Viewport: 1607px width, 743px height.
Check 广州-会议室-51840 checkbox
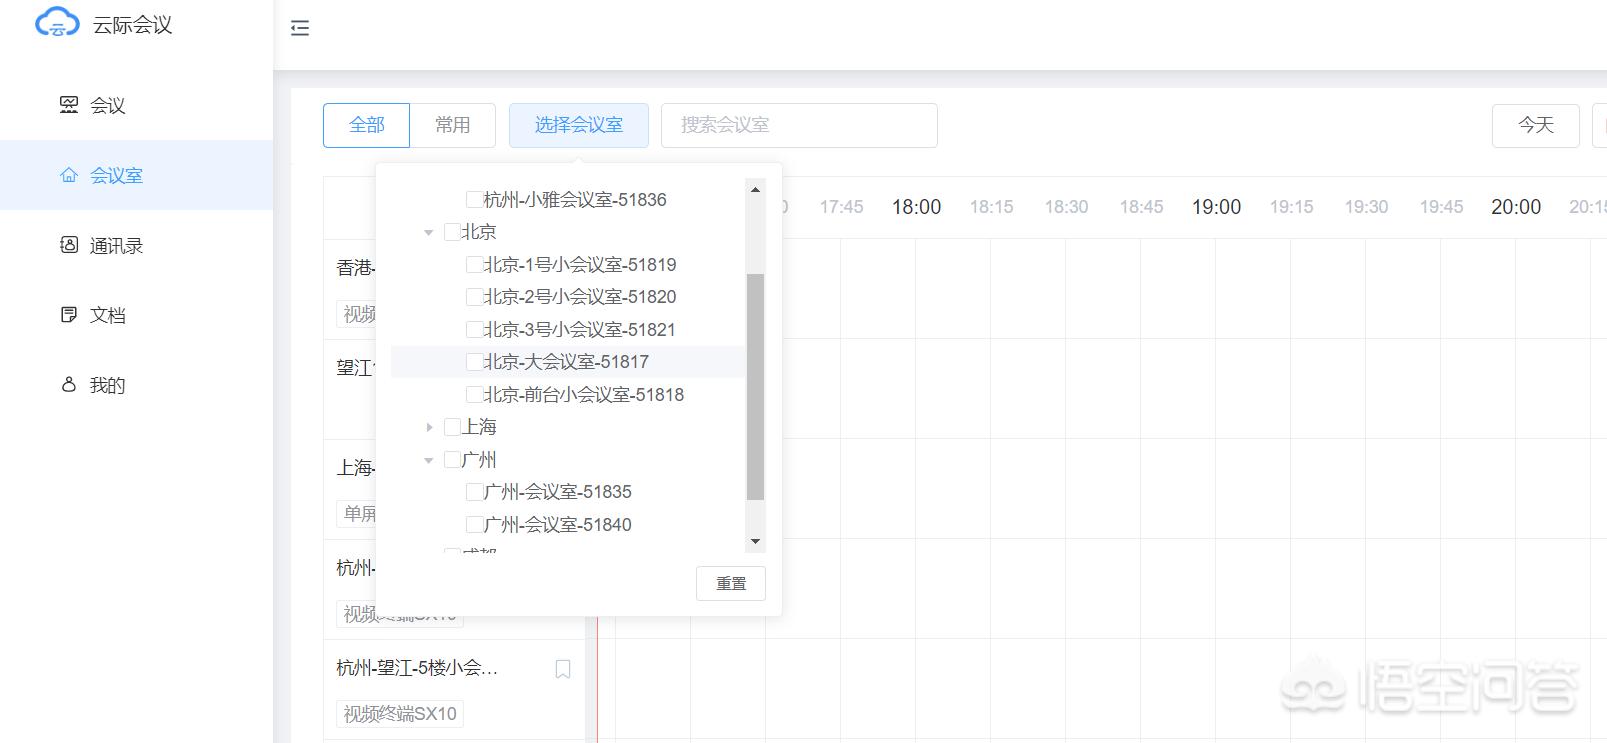[x=475, y=525]
